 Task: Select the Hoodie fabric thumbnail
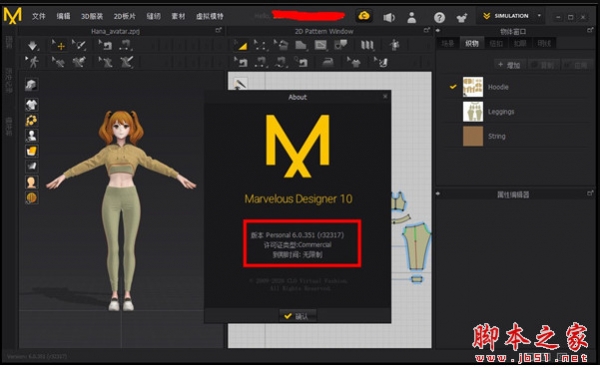click(473, 87)
